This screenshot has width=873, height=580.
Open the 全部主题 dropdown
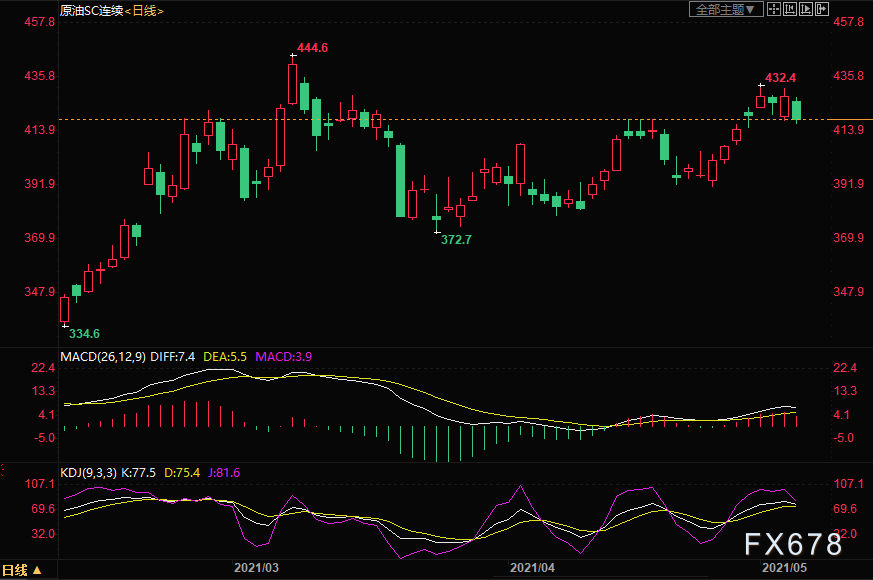pyautogui.click(x=725, y=9)
